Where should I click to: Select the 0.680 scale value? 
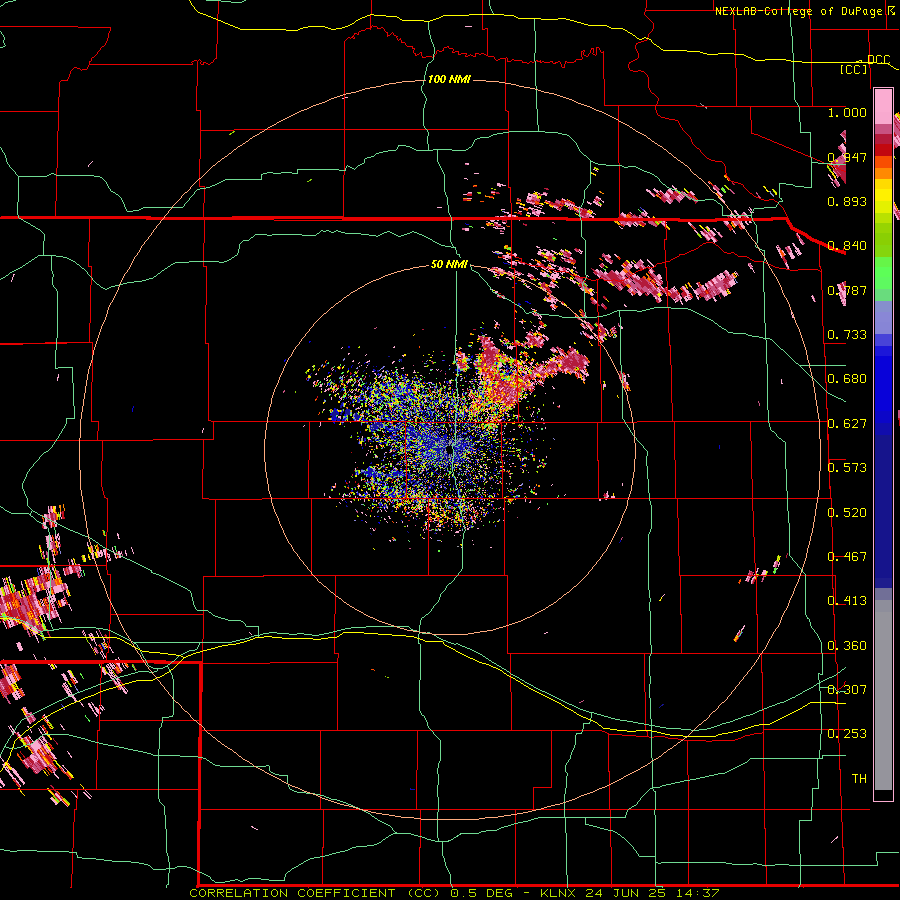click(x=847, y=379)
